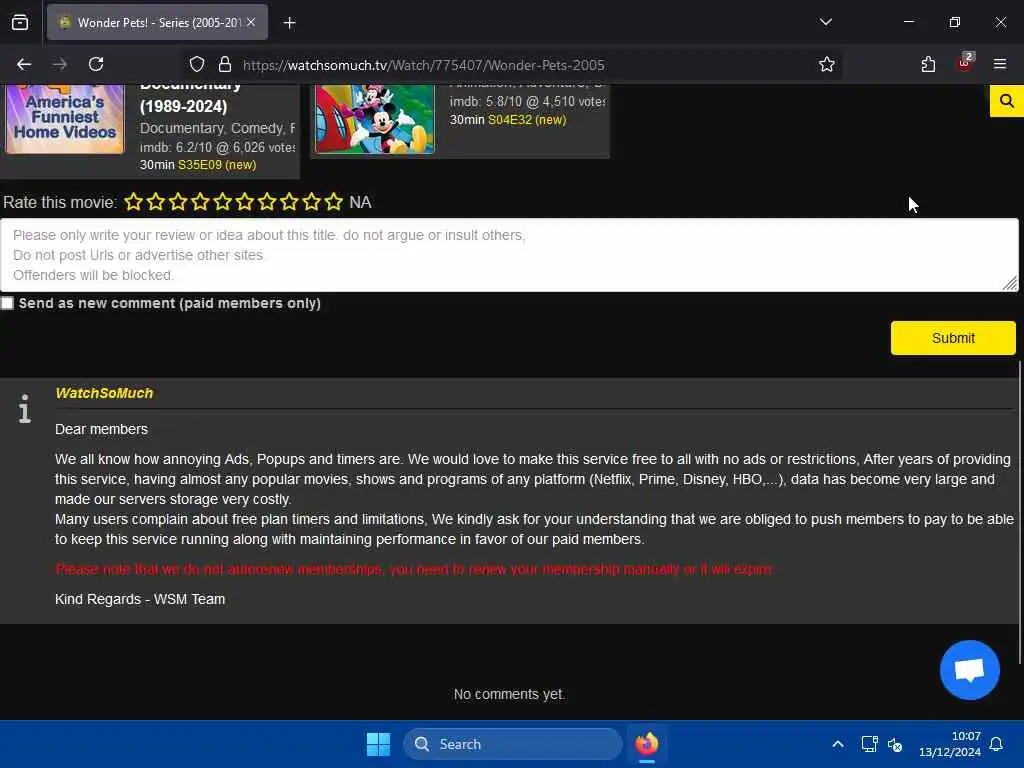Rate movie ten stars
This screenshot has height=768, width=1024.
(333, 202)
